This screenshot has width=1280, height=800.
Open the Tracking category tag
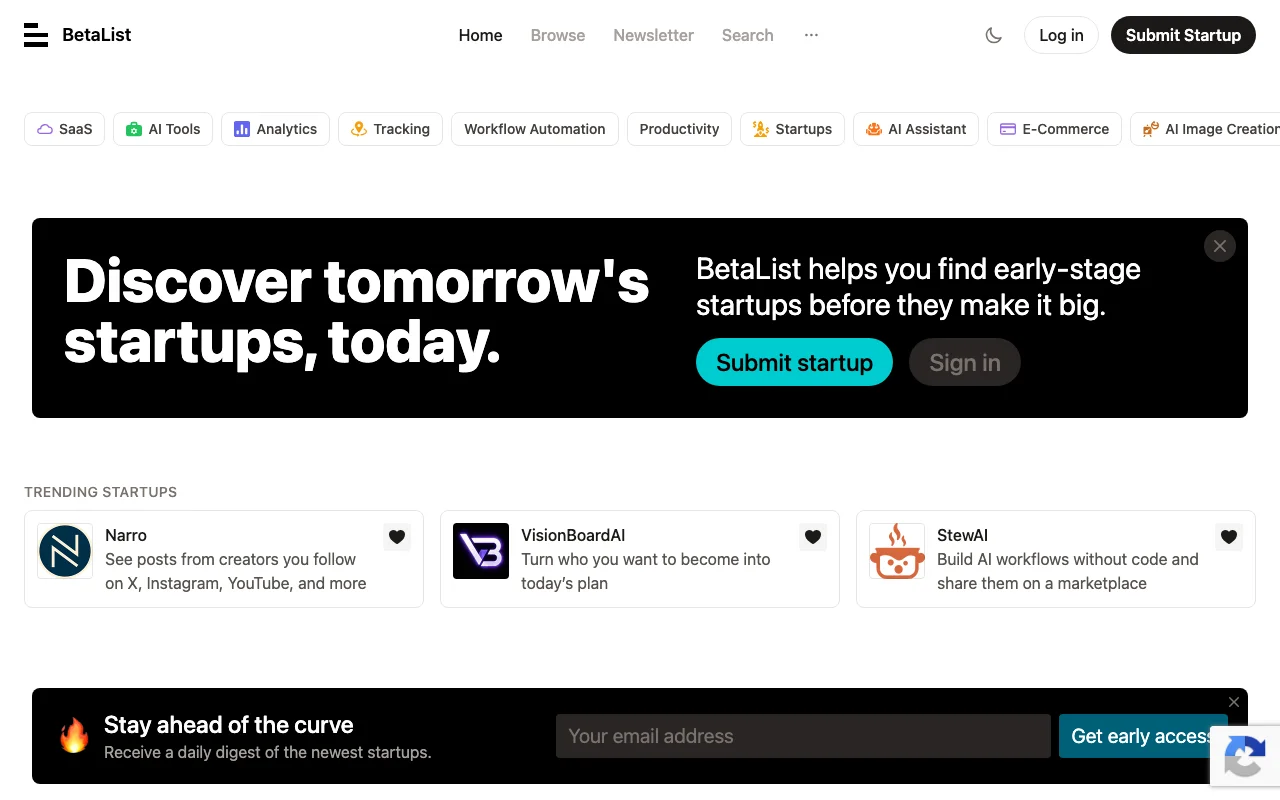pos(390,129)
